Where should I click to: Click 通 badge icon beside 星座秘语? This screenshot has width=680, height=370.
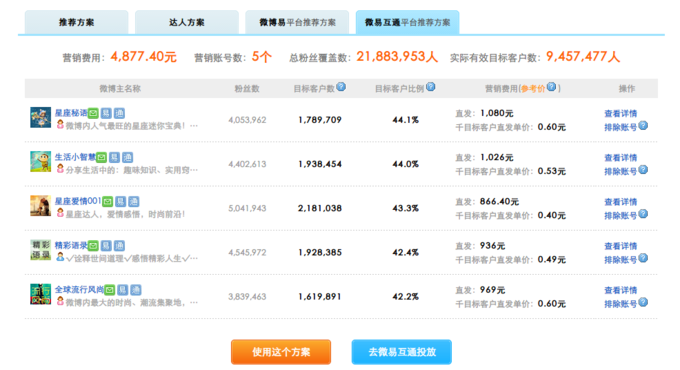pyautogui.click(x=119, y=114)
